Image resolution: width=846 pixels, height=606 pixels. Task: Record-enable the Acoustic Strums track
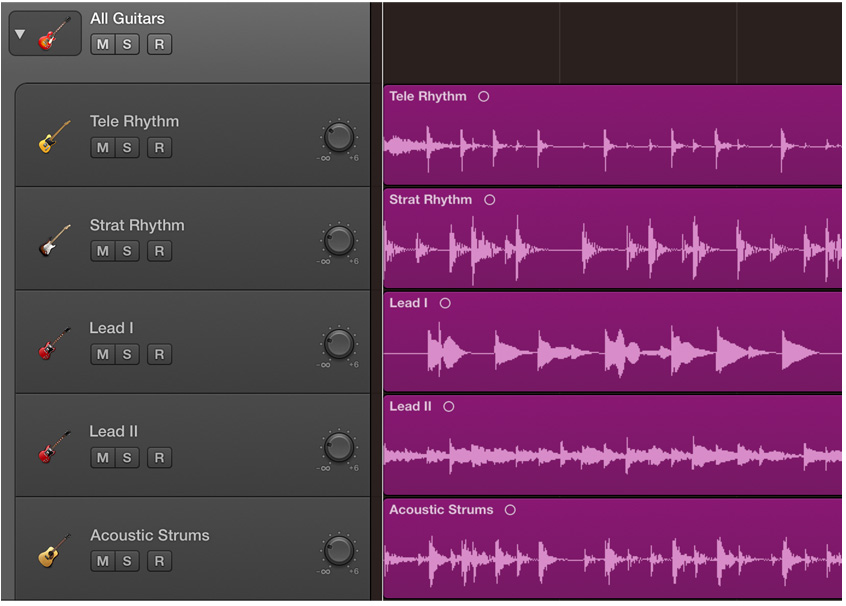tap(159, 561)
